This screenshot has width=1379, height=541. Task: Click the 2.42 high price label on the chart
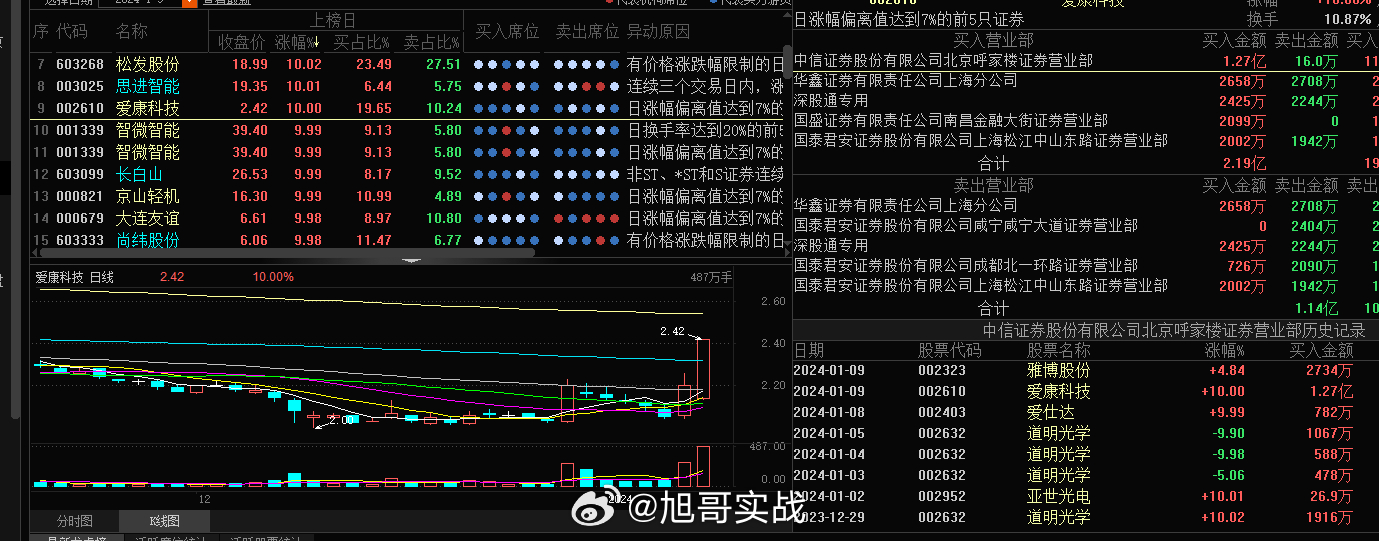coord(672,331)
